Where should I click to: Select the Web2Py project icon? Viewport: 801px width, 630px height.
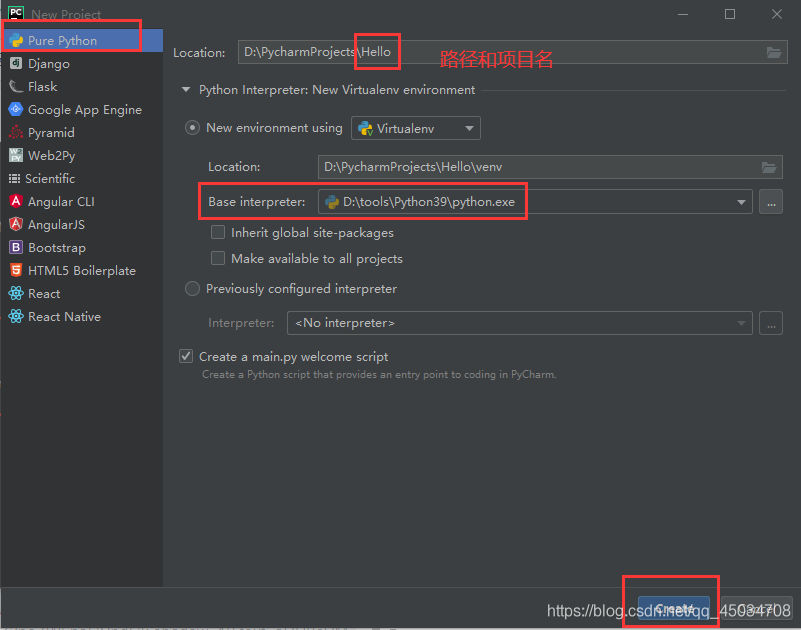(x=16, y=156)
